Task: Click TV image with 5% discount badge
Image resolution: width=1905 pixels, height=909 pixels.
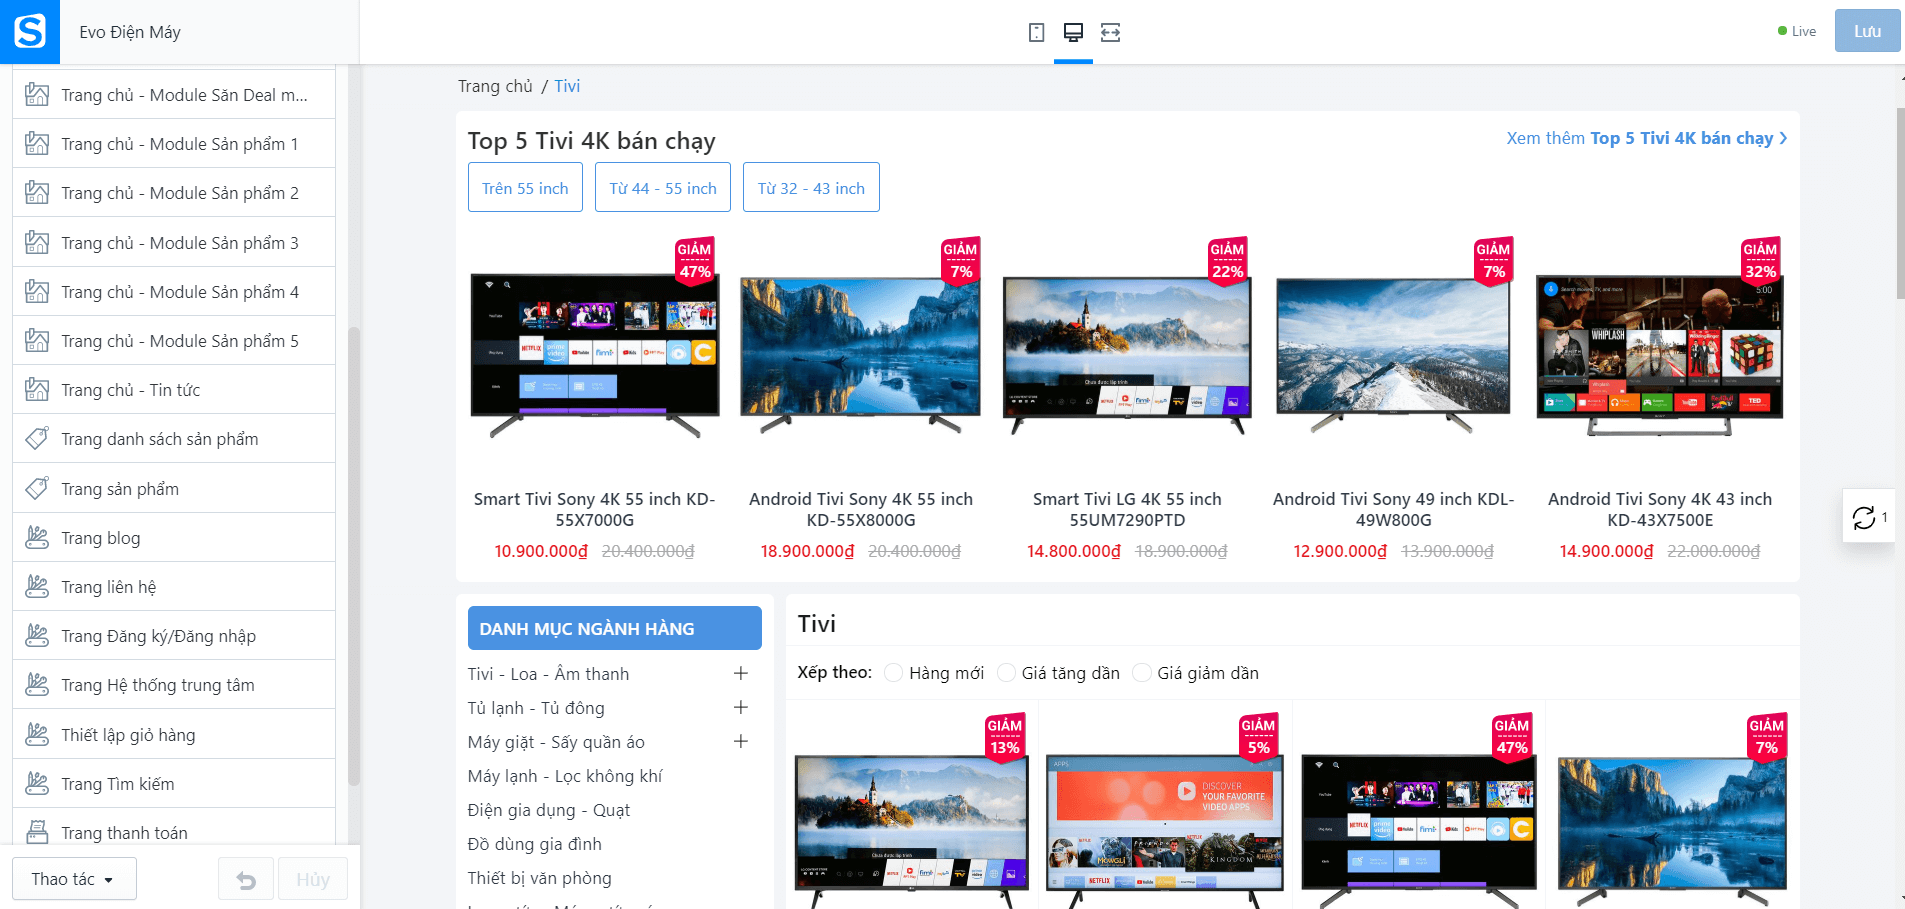Action: [1165, 830]
